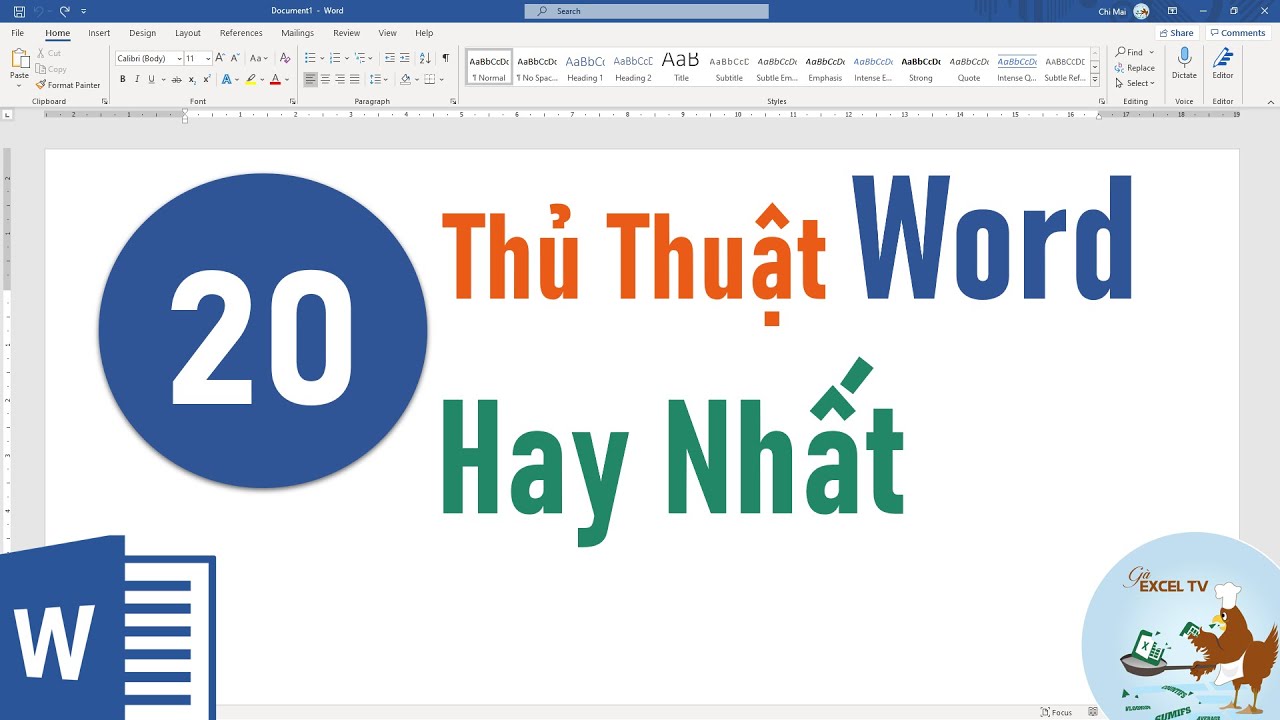Image resolution: width=1280 pixels, height=720 pixels.
Task: Apply Text Effects and Typography
Action: (x=226, y=79)
